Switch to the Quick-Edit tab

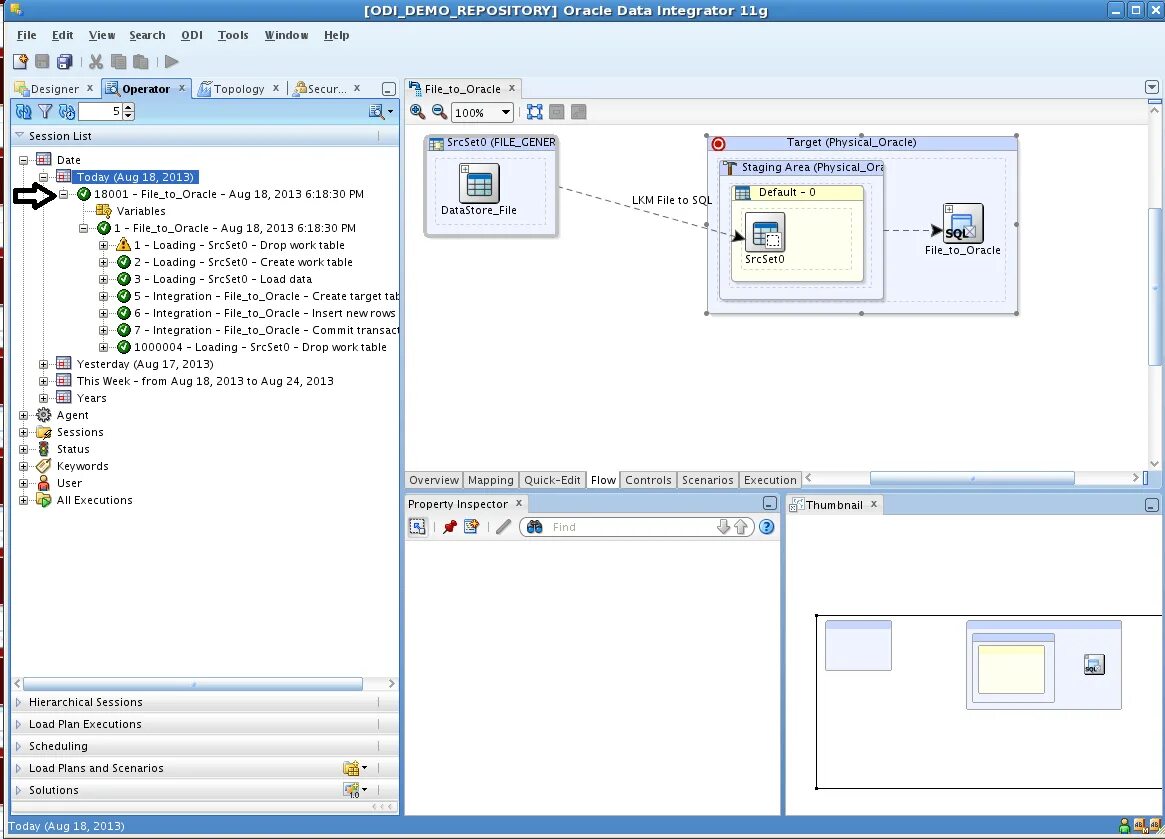coord(552,480)
